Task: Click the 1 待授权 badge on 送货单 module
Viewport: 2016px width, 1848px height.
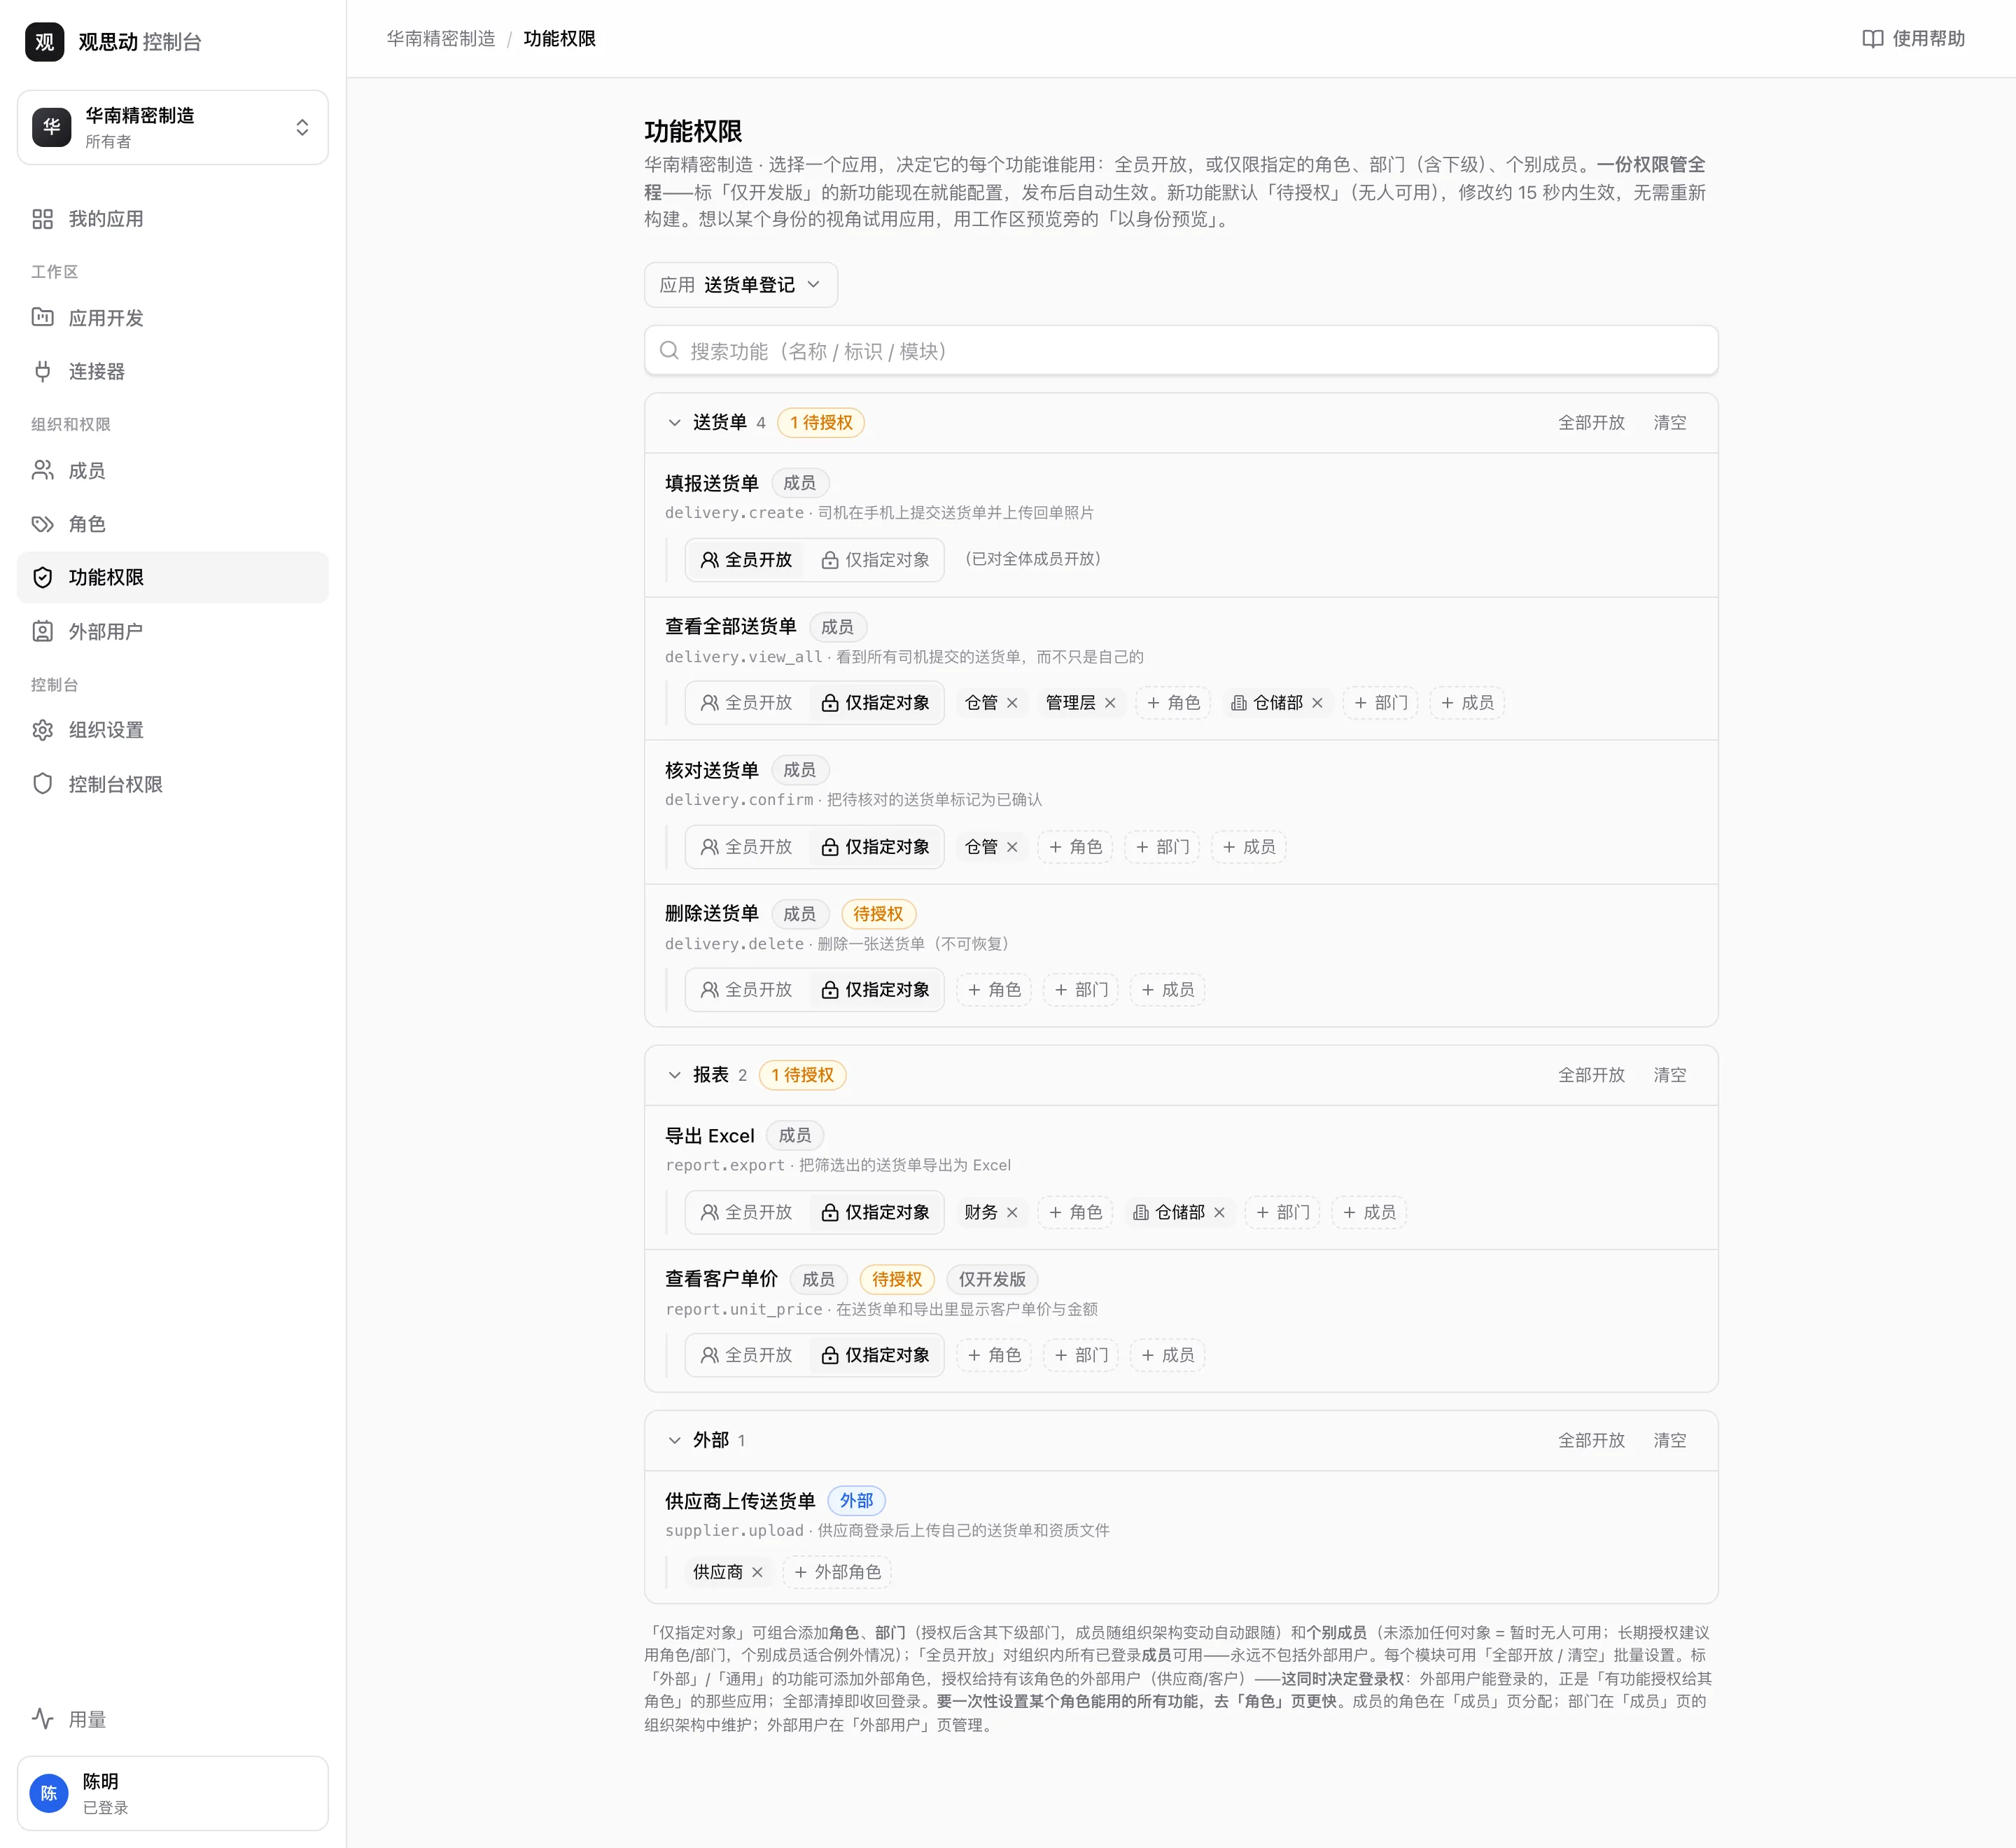Action: coord(821,423)
